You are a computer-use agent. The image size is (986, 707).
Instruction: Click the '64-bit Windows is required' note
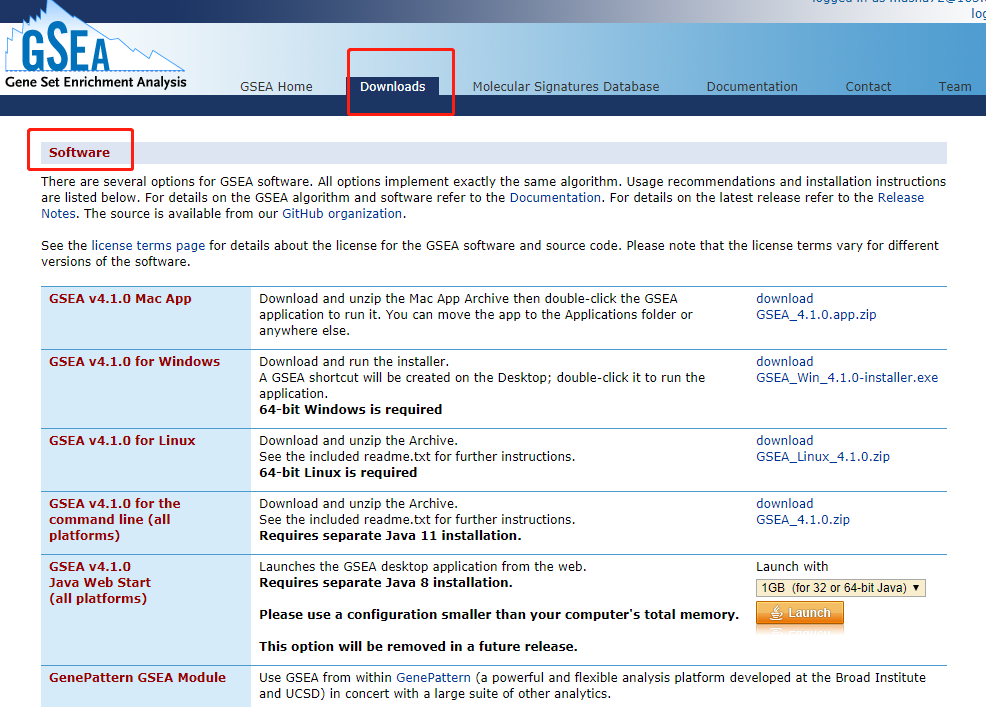tap(350, 409)
